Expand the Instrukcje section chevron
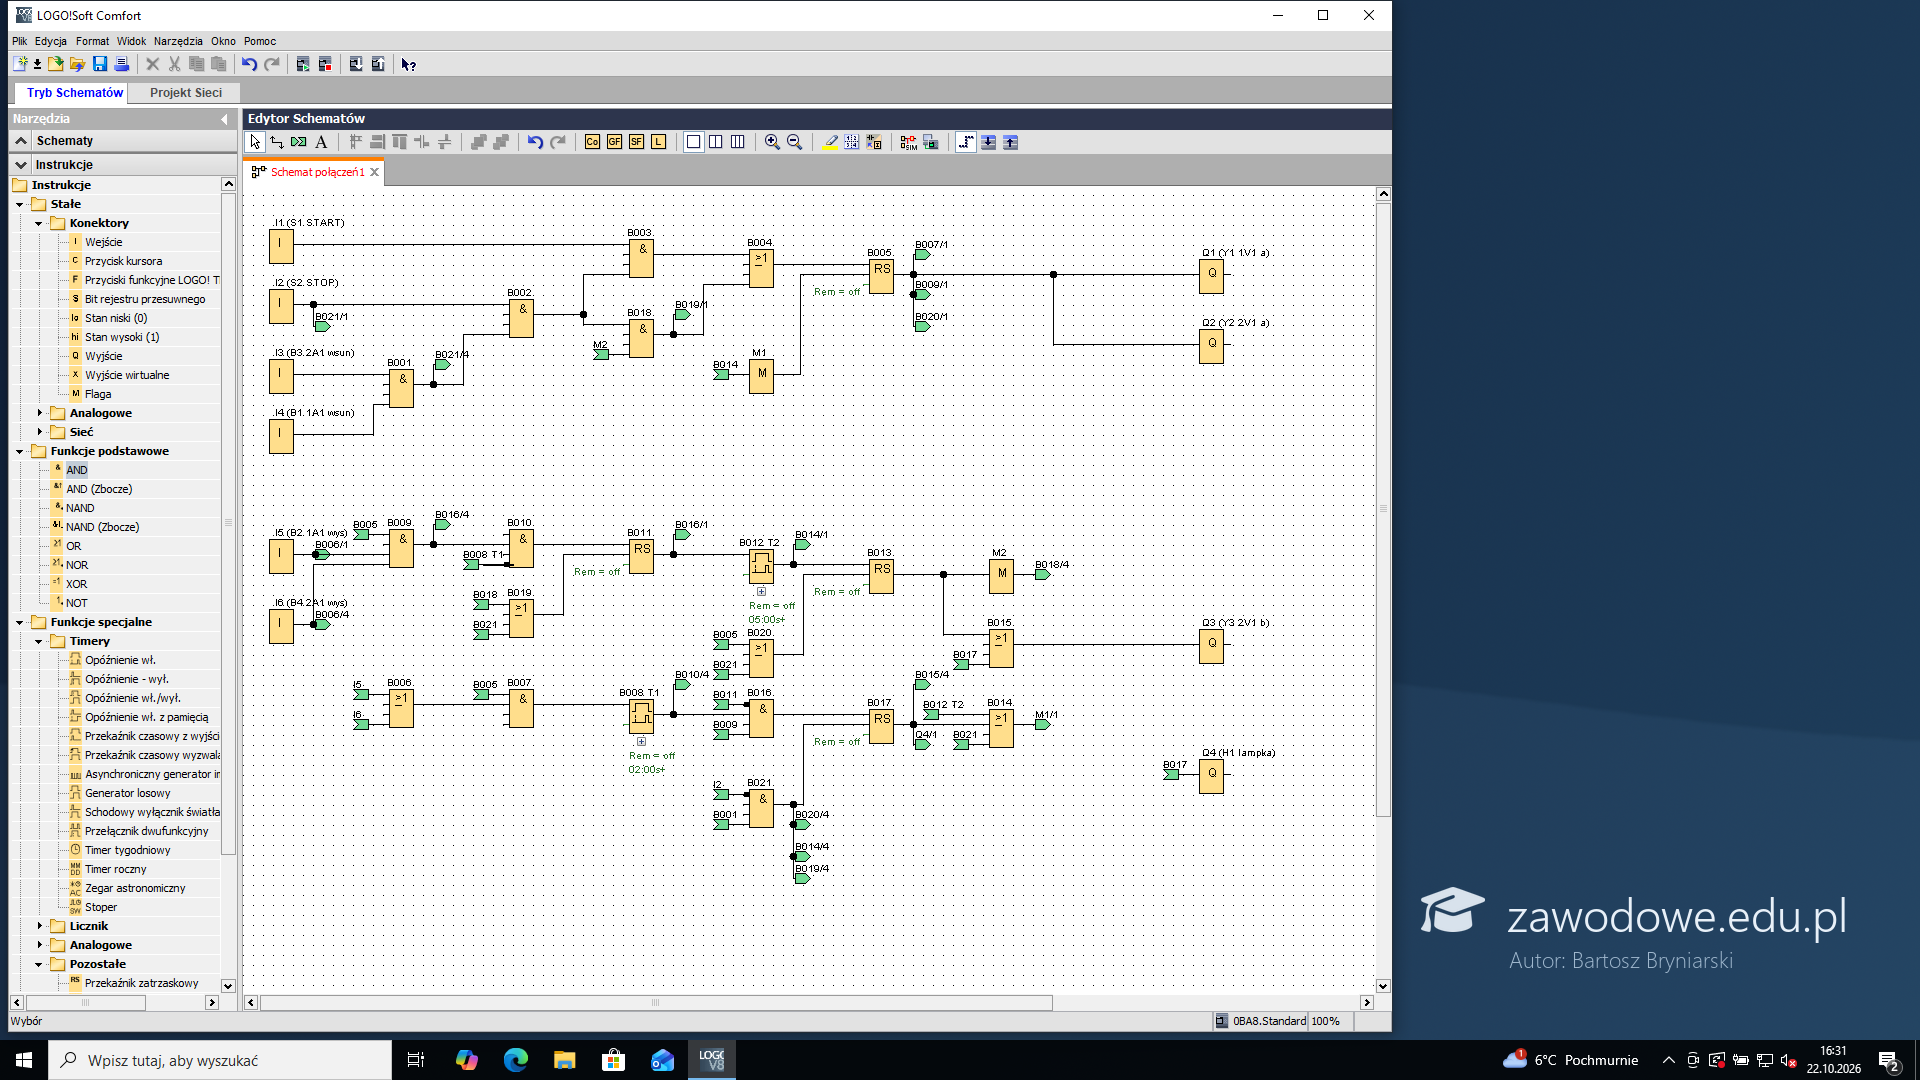Image resolution: width=1920 pixels, height=1080 pixels. click(x=21, y=165)
